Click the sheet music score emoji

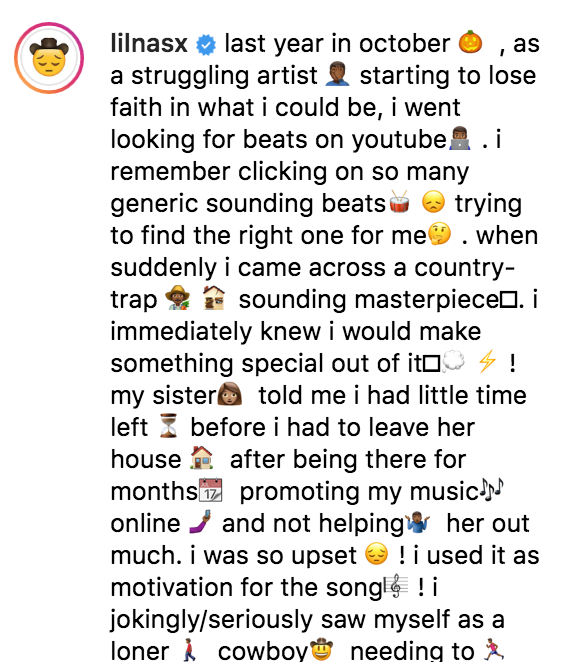coord(396,586)
